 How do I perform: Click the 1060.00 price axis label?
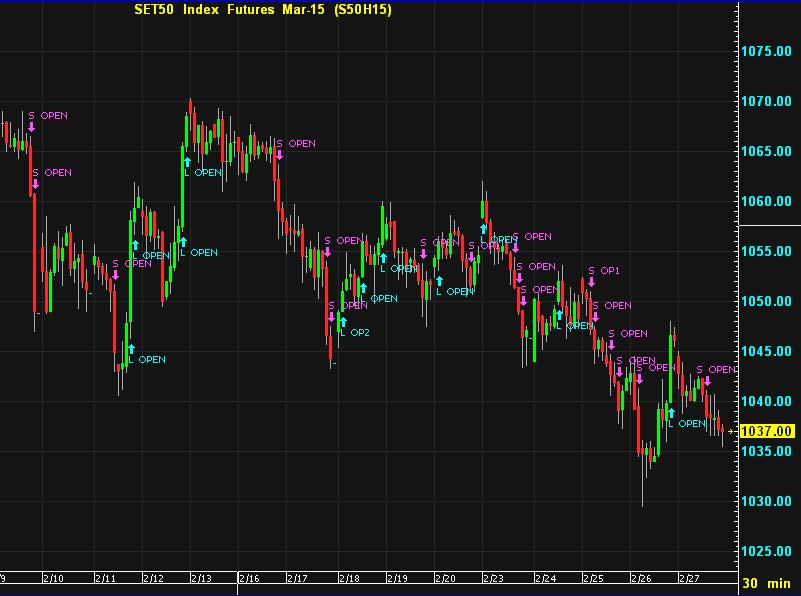click(x=768, y=201)
